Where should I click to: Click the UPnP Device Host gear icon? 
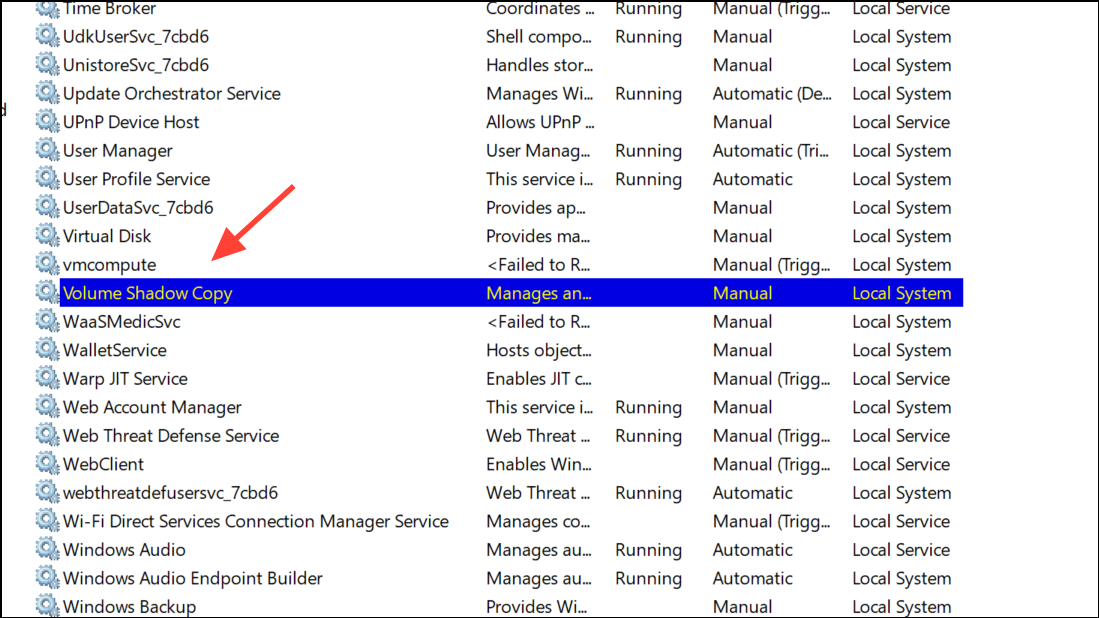click(47, 122)
